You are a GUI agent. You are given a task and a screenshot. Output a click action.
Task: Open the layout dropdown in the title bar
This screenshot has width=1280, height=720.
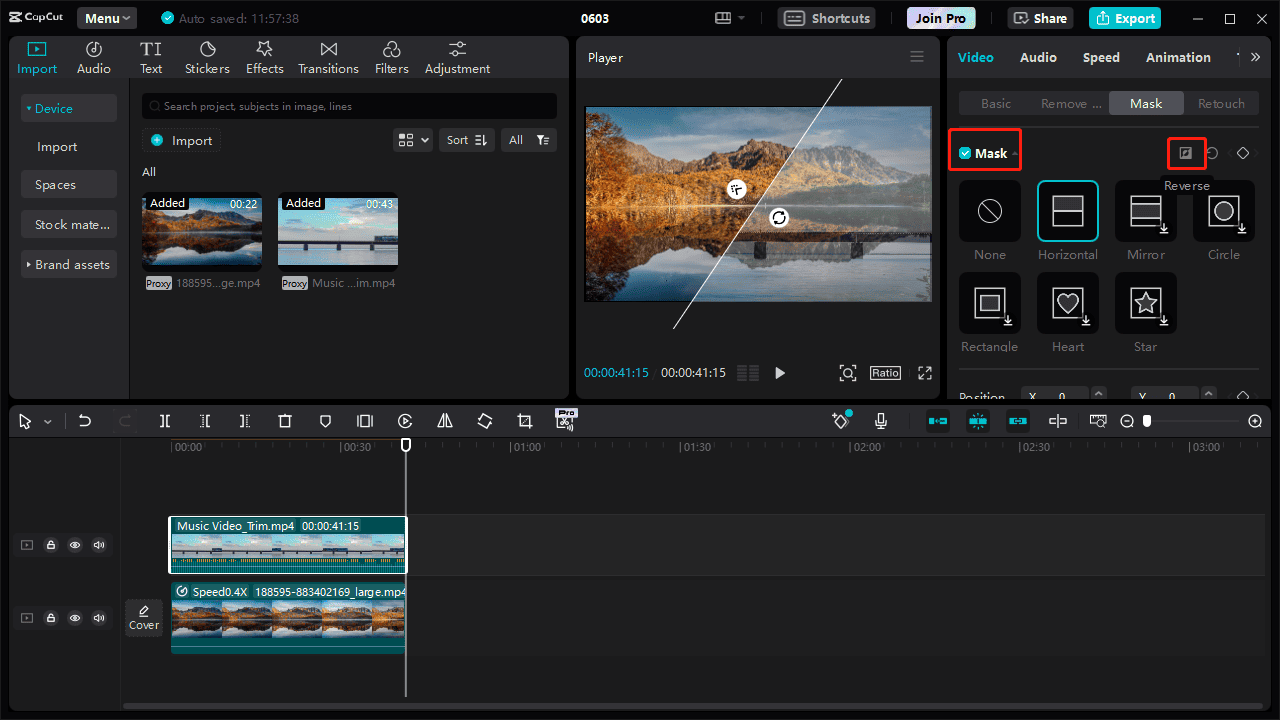coord(731,18)
